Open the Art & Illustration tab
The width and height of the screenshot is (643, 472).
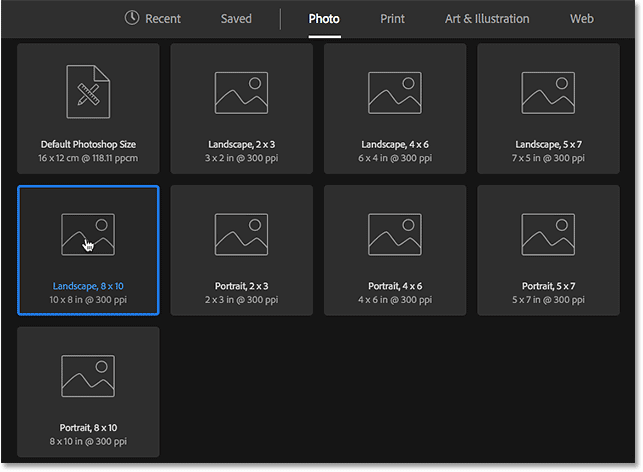pyautogui.click(x=487, y=18)
